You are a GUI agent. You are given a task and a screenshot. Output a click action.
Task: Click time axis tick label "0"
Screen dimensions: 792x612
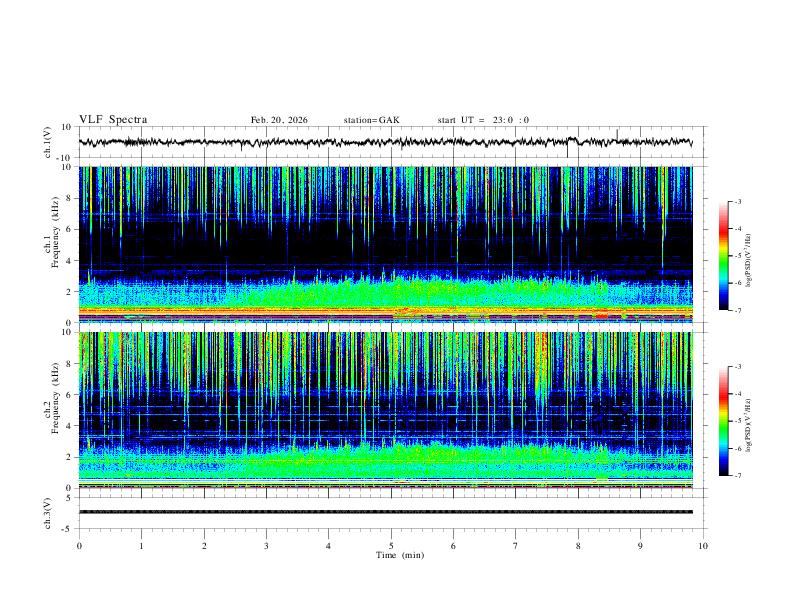tap(79, 546)
